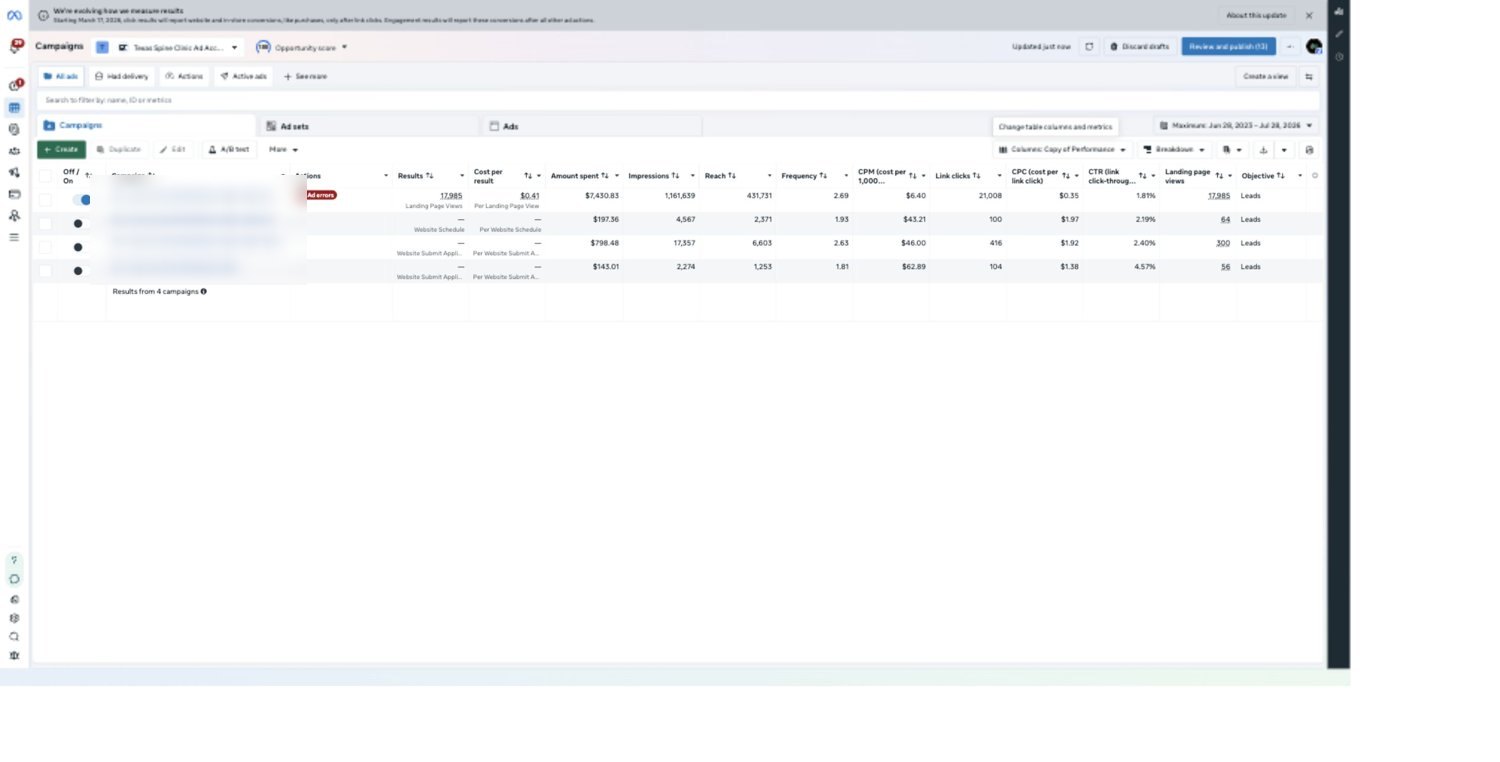The image size is (1500, 762).
Task: Click the export download icon
Action: [1263, 150]
